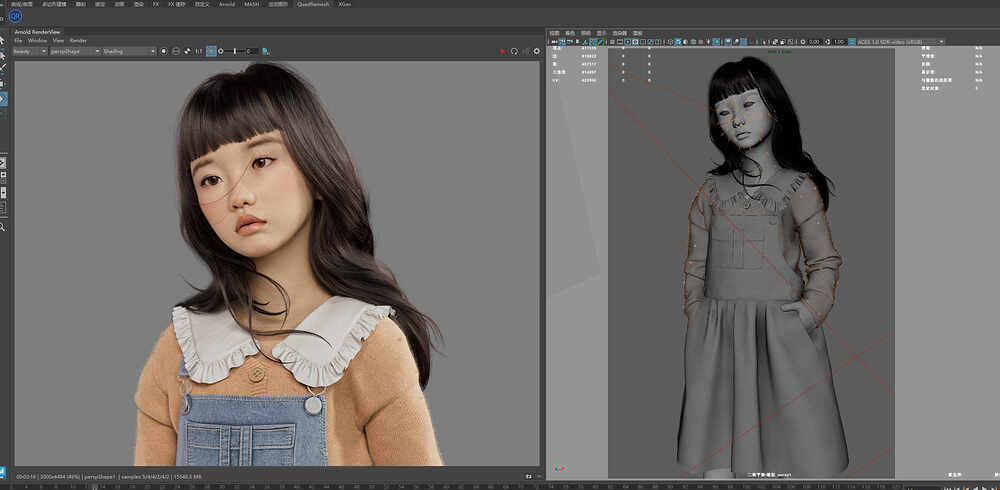Toggle the grid display icon in viewport
Viewport: 1000px width, 490px height.
(612, 41)
